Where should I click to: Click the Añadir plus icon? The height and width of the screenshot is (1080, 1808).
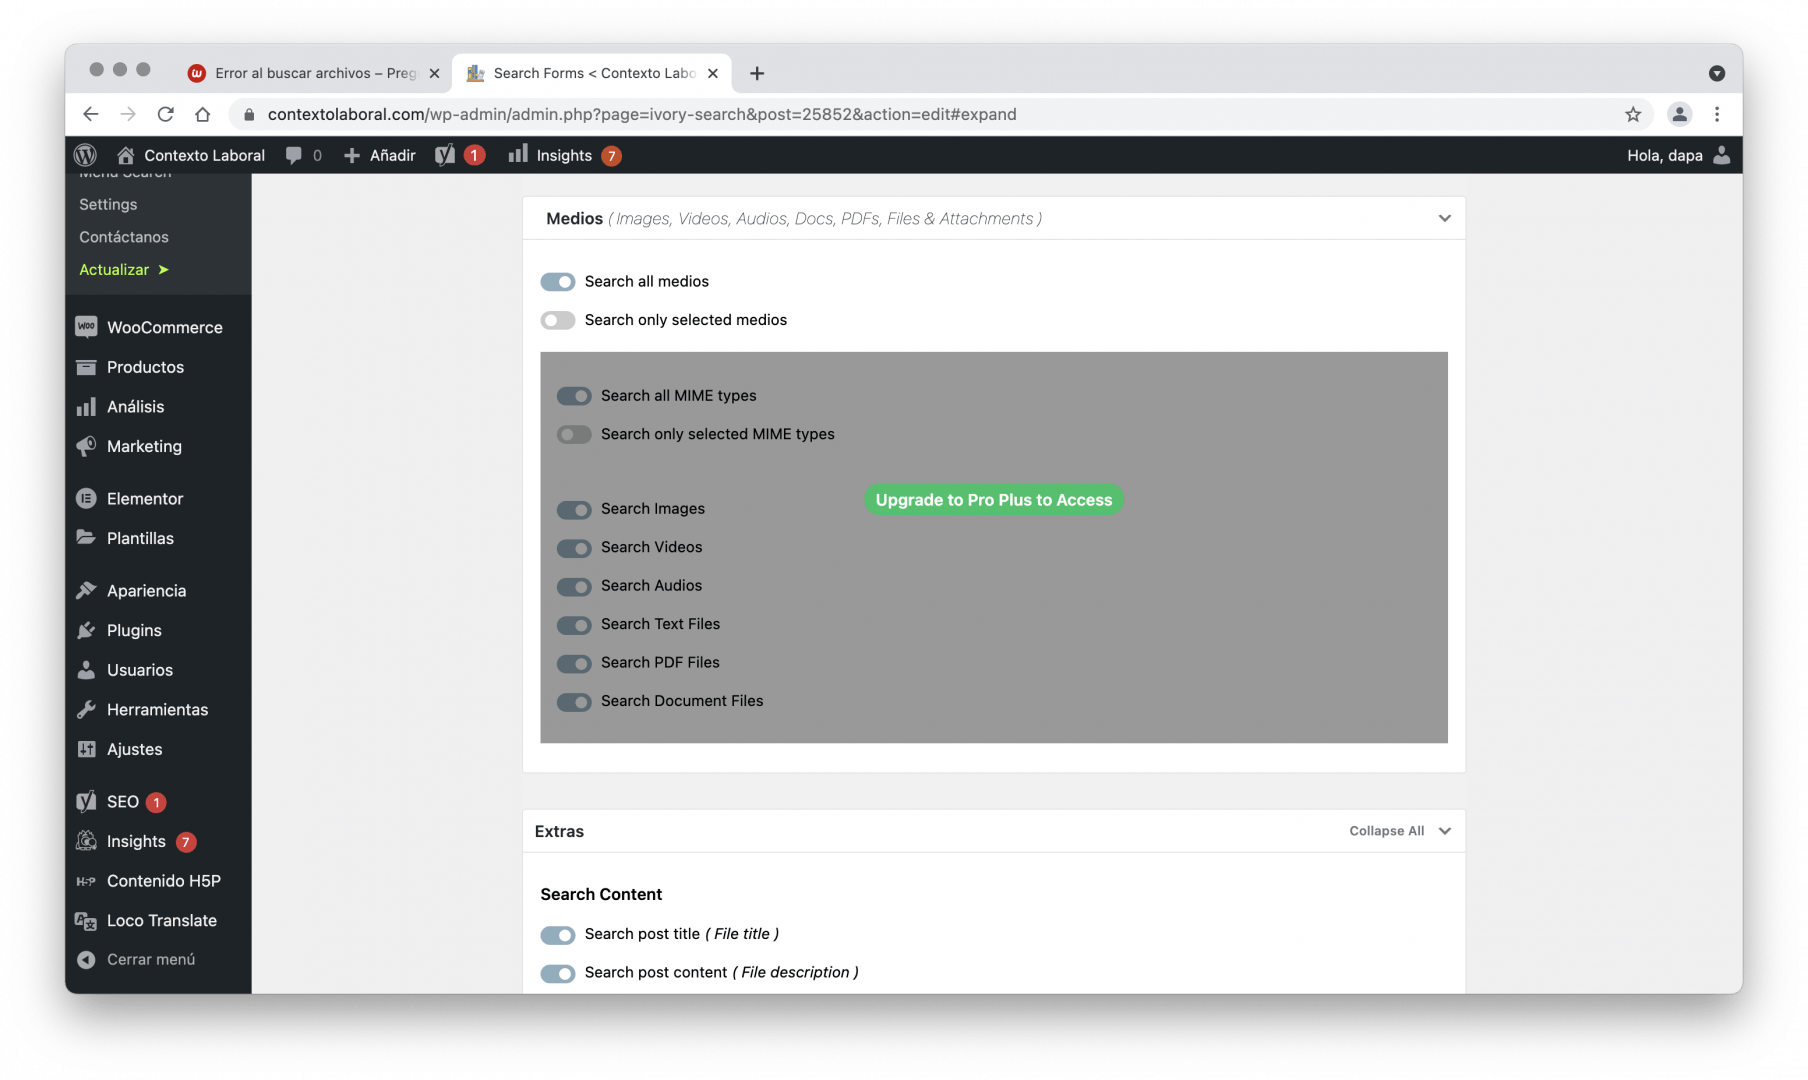352,155
